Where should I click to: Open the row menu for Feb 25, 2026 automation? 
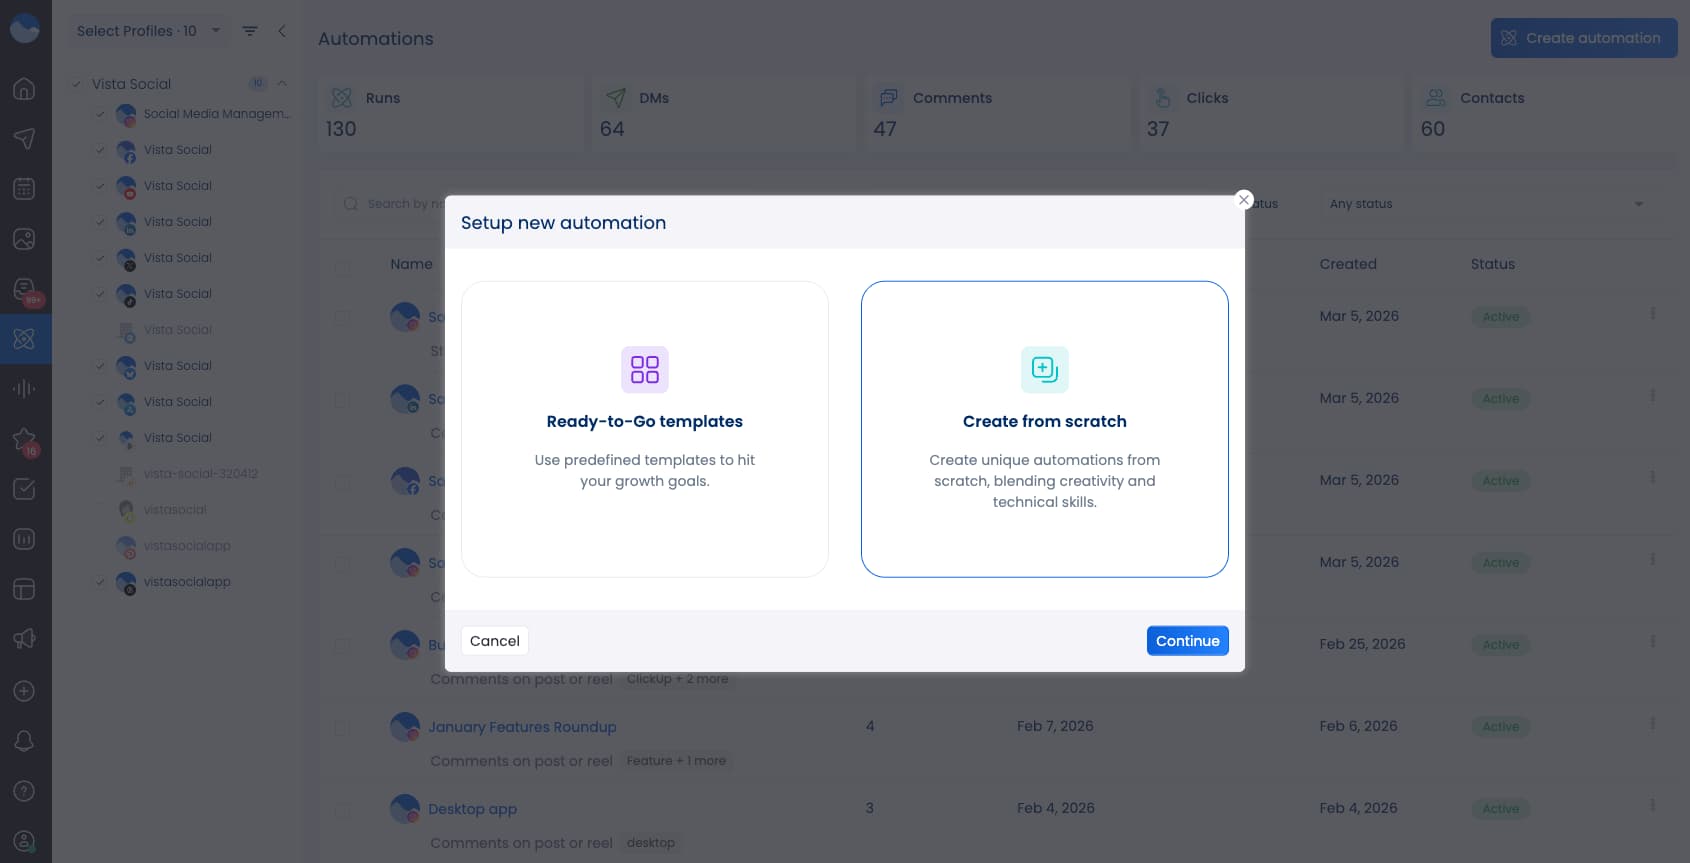pyautogui.click(x=1652, y=642)
